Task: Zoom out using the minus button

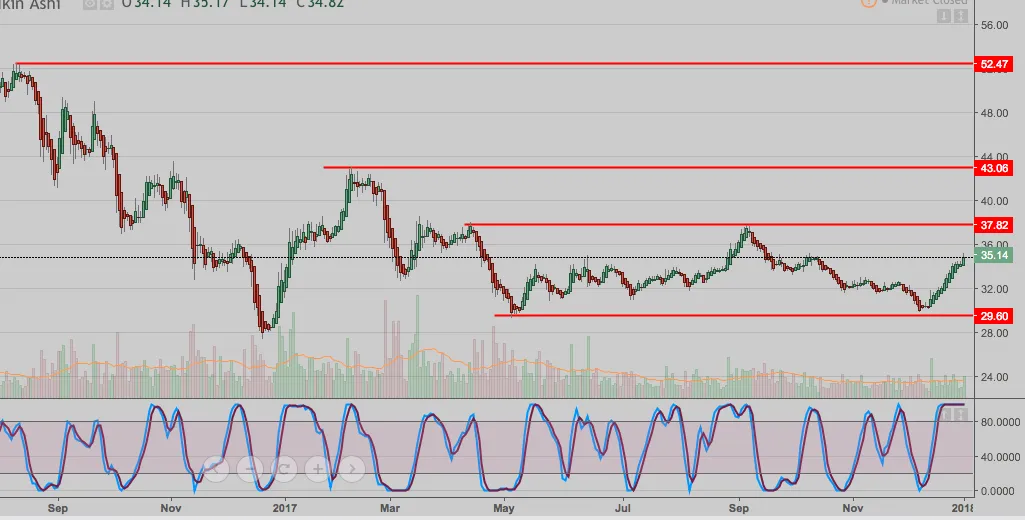Action: [250, 468]
